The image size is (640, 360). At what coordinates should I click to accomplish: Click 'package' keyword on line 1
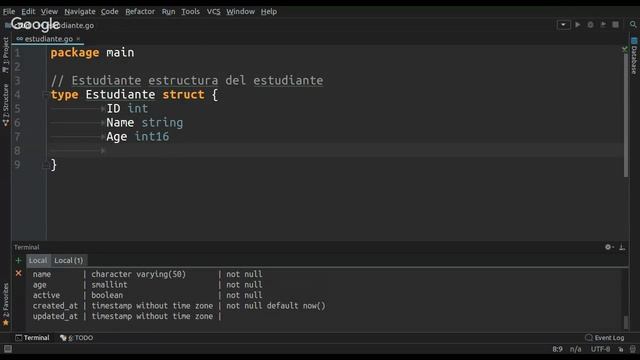pyautogui.click(x=75, y=53)
